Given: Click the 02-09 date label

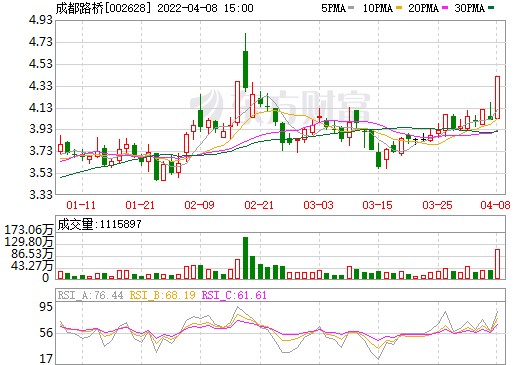Looking at the screenshot, I should tap(200, 205).
